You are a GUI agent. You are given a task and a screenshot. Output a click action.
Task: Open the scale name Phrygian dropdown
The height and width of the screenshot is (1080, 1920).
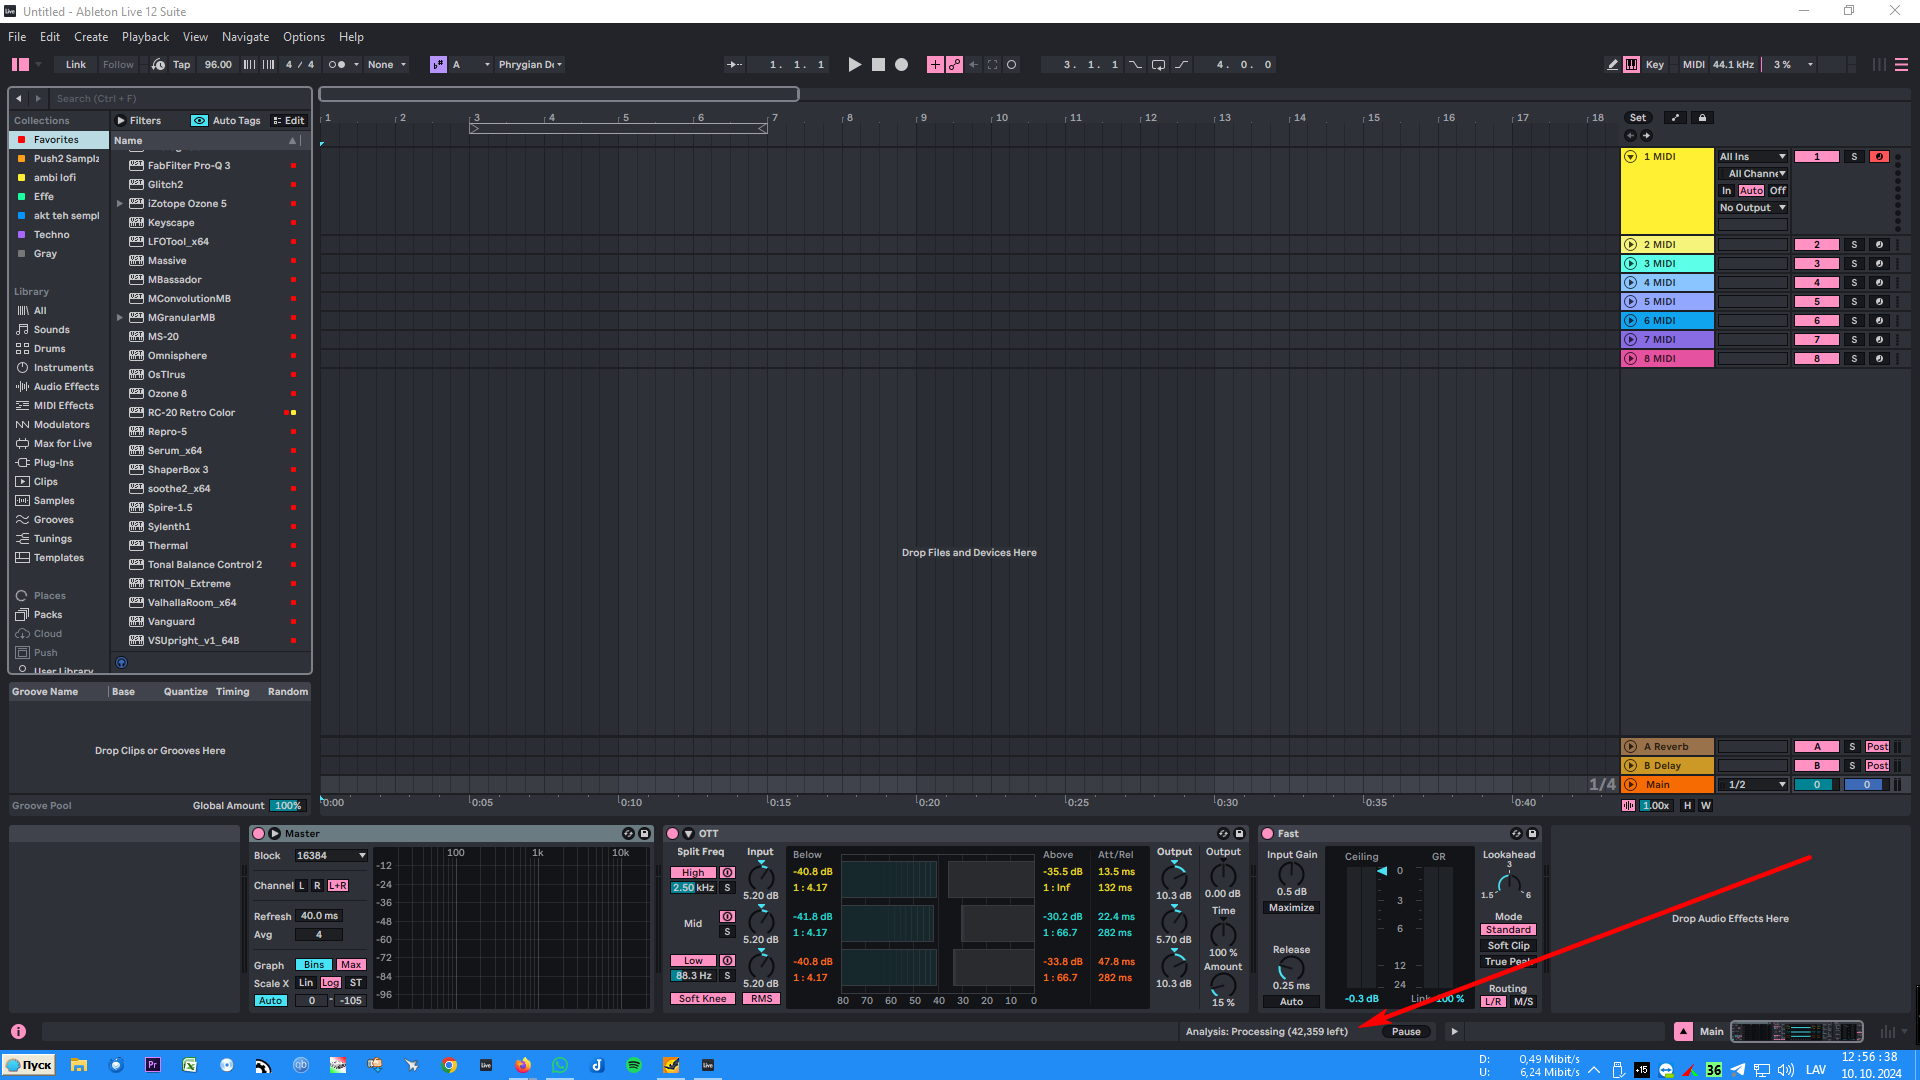point(530,64)
